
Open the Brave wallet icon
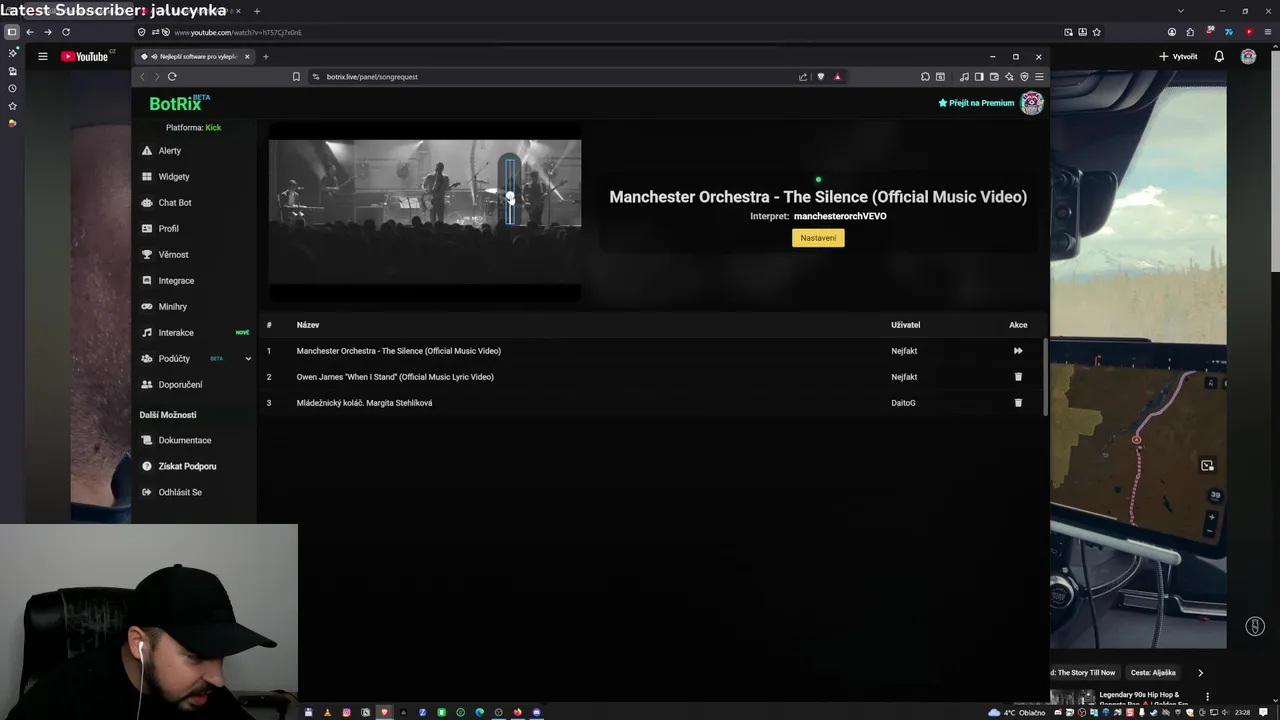[994, 77]
